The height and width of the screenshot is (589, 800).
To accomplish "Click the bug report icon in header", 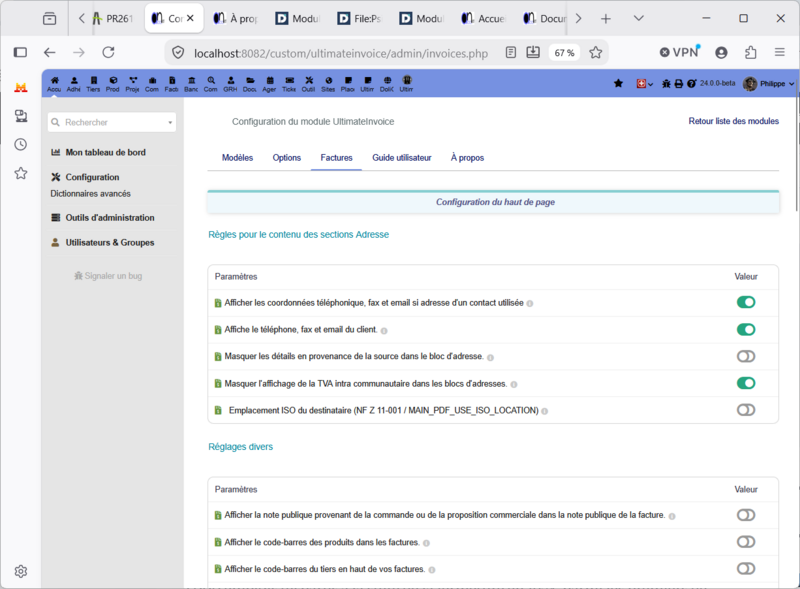I will [666, 84].
